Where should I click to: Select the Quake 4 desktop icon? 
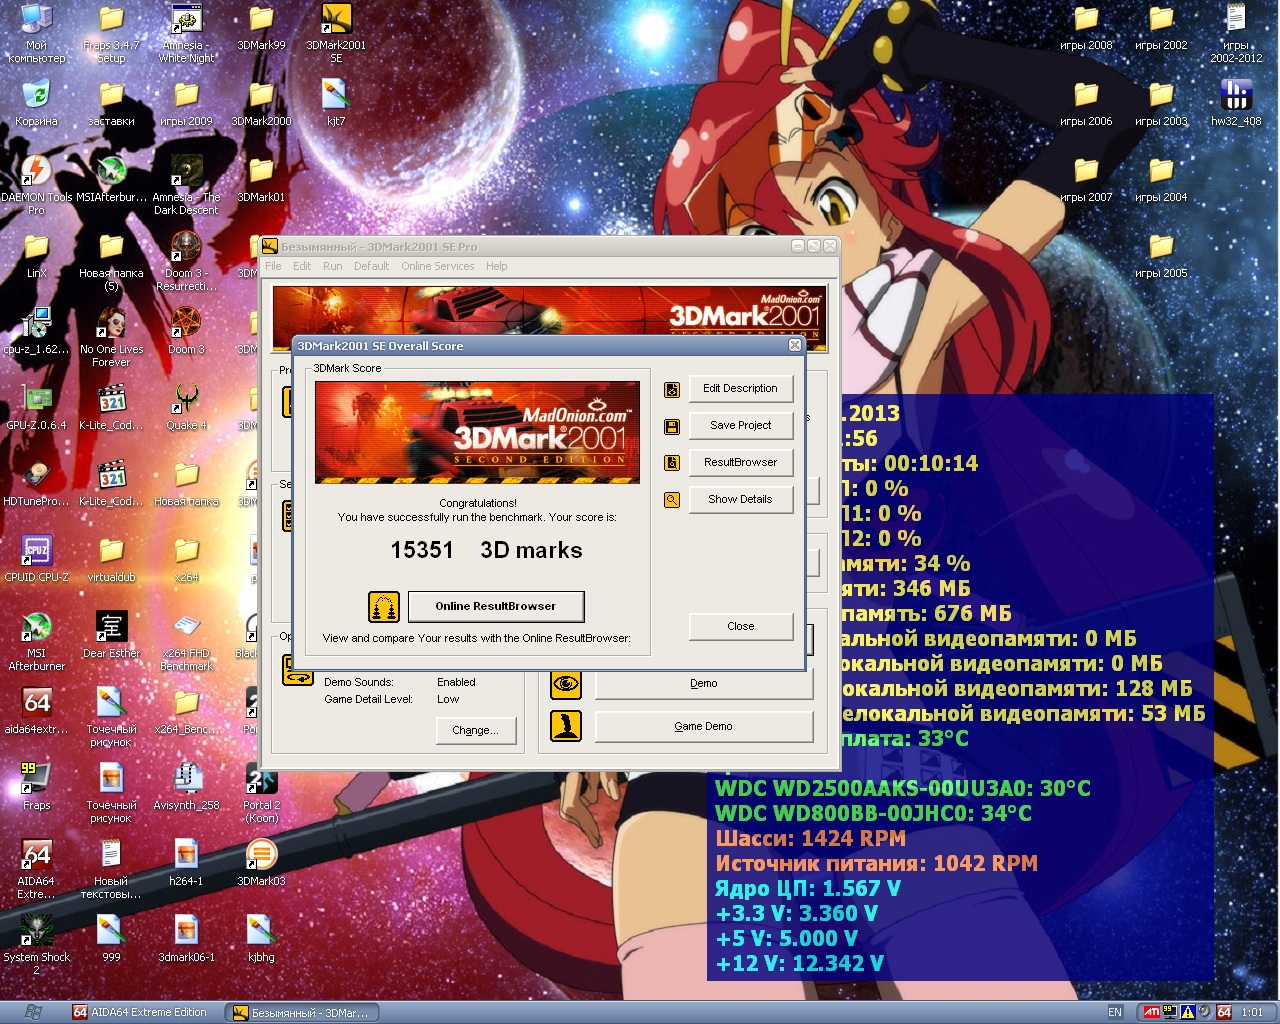click(x=186, y=408)
